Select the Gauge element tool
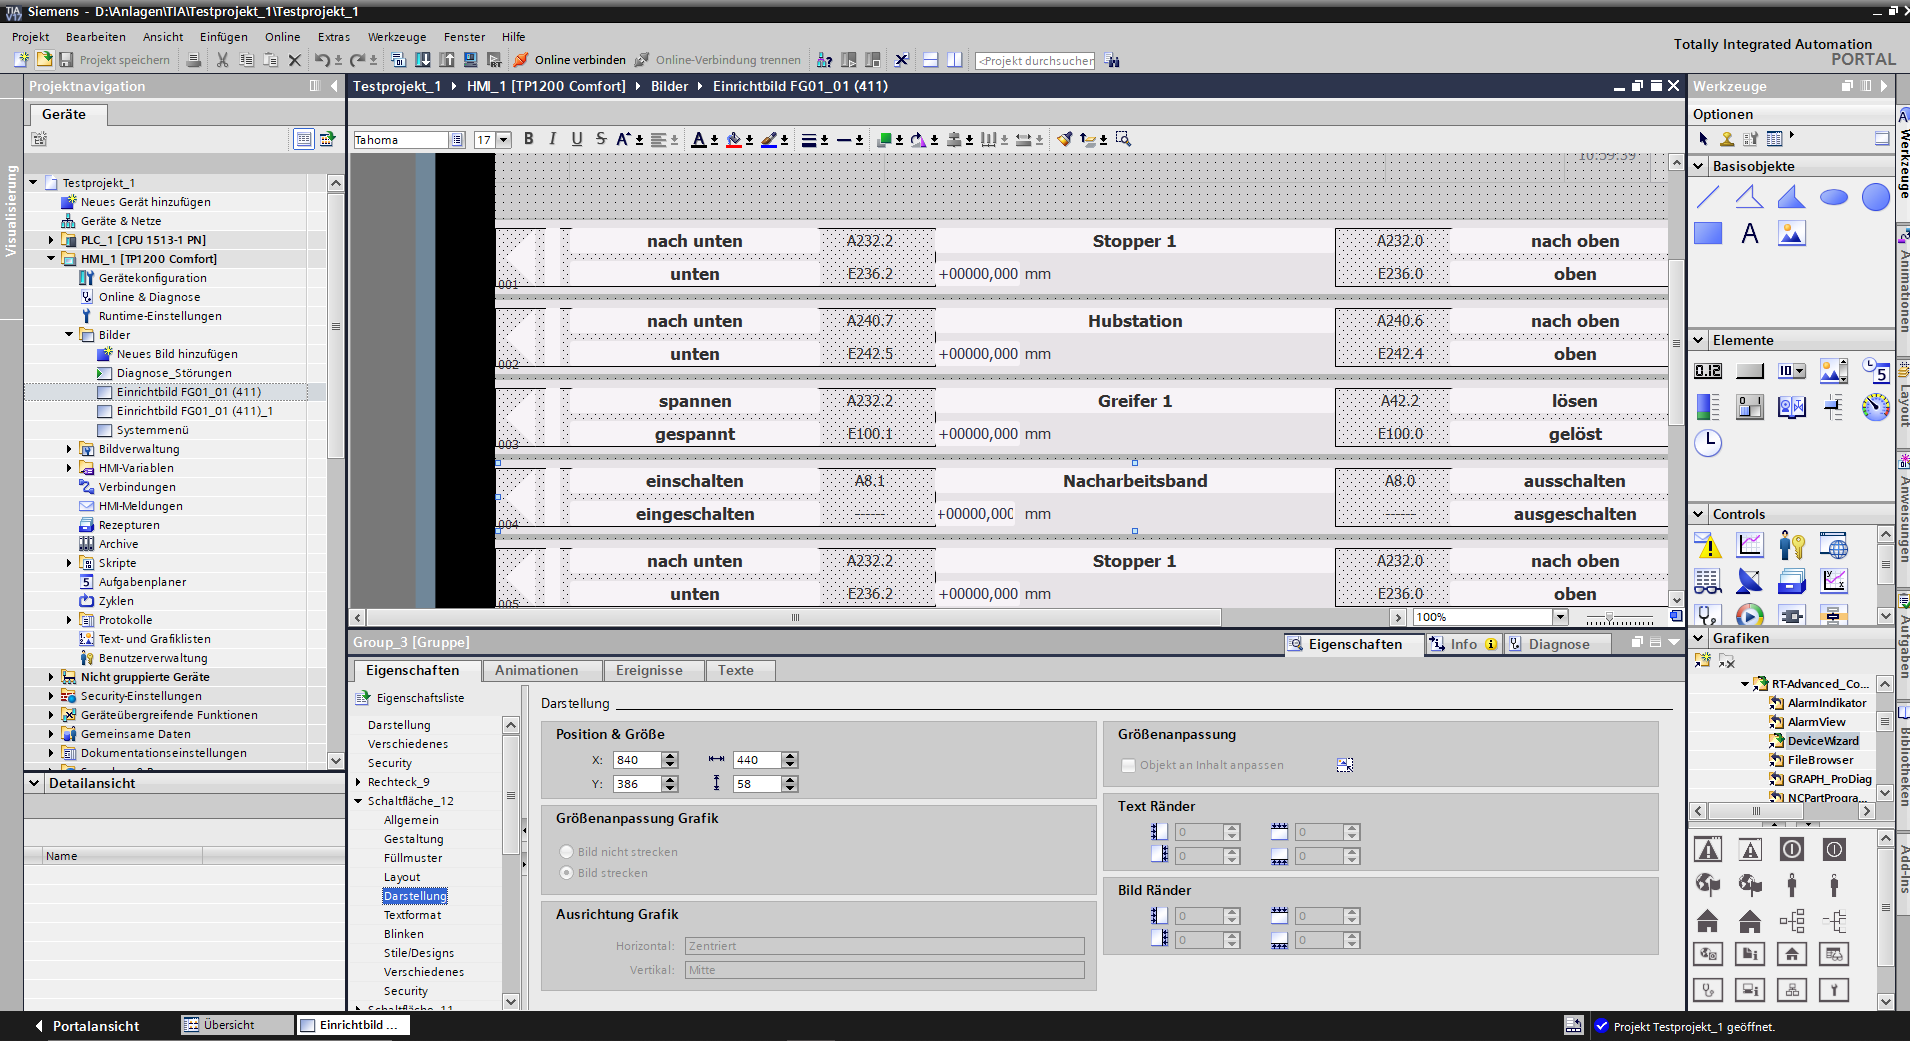Screen dimensions: 1910x1041 1876,407
